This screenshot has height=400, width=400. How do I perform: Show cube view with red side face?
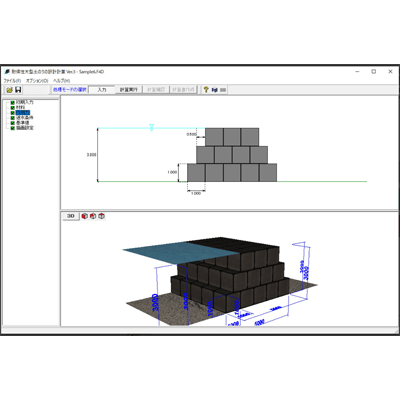93,216
